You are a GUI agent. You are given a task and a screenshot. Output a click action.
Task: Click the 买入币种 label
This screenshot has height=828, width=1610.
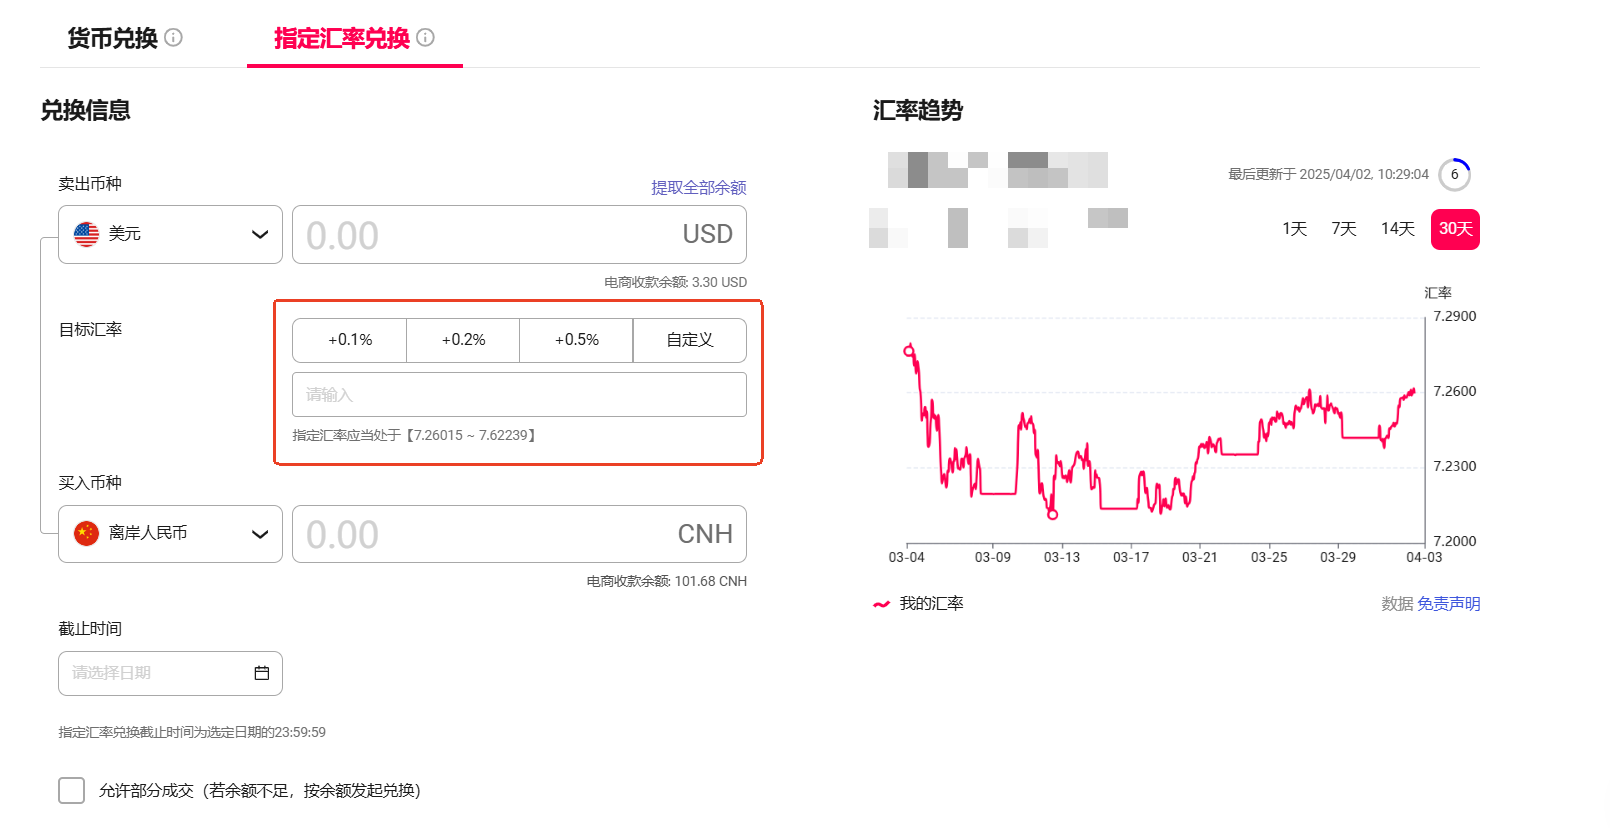coord(90,483)
